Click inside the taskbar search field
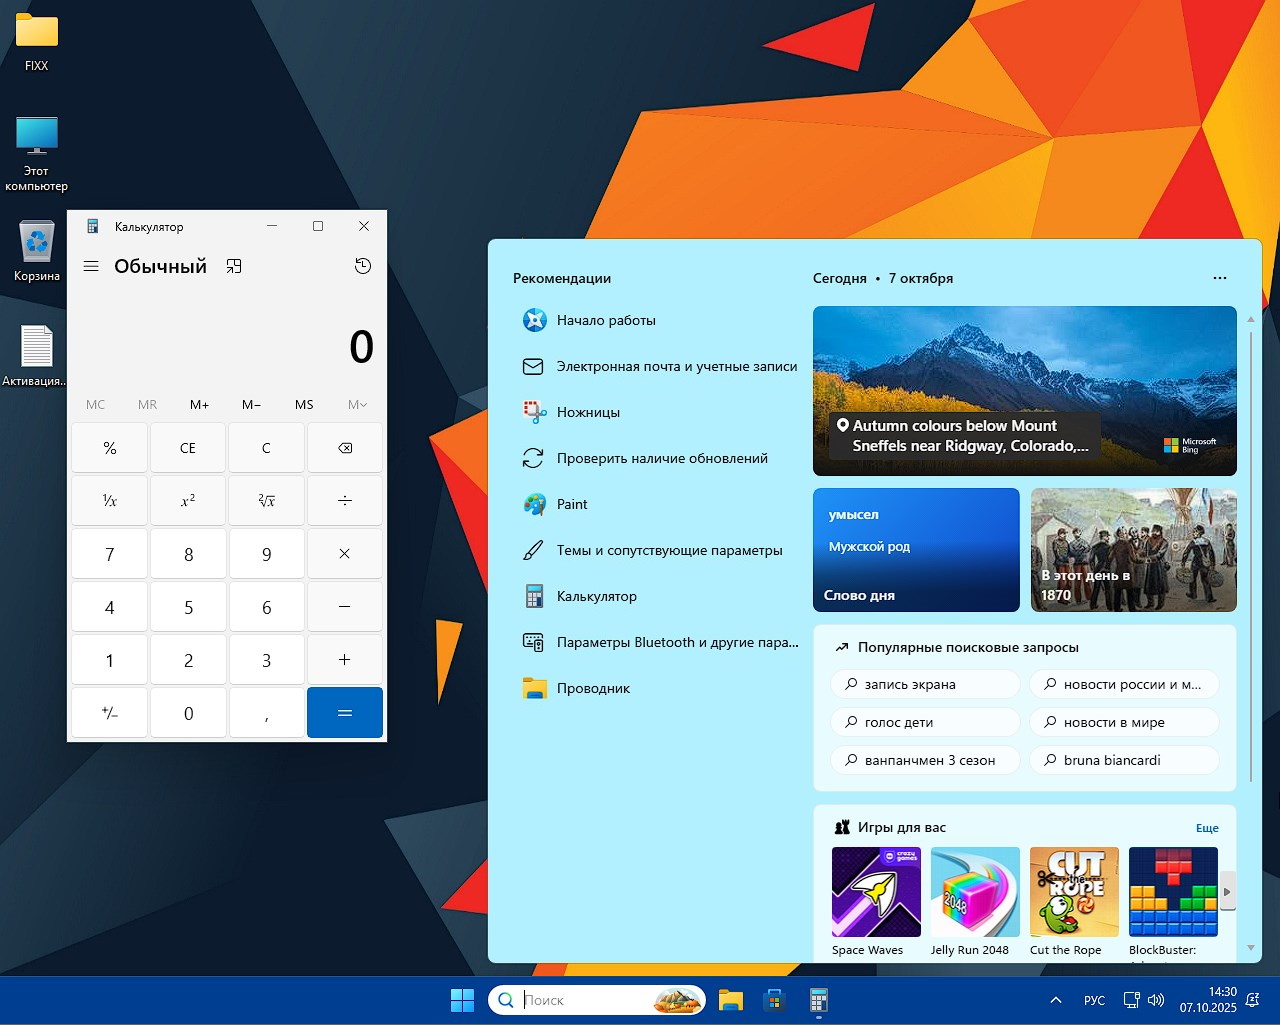Screen dimensions: 1280x1025 [x=585, y=1000]
